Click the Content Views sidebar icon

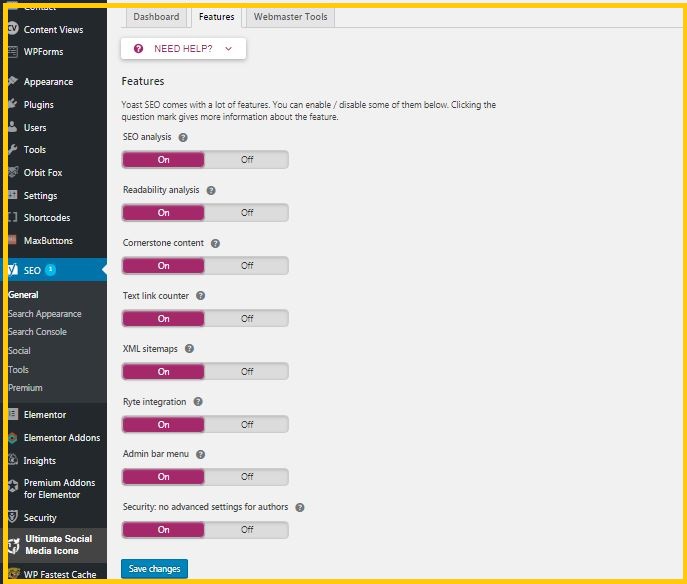(x=13, y=28)
